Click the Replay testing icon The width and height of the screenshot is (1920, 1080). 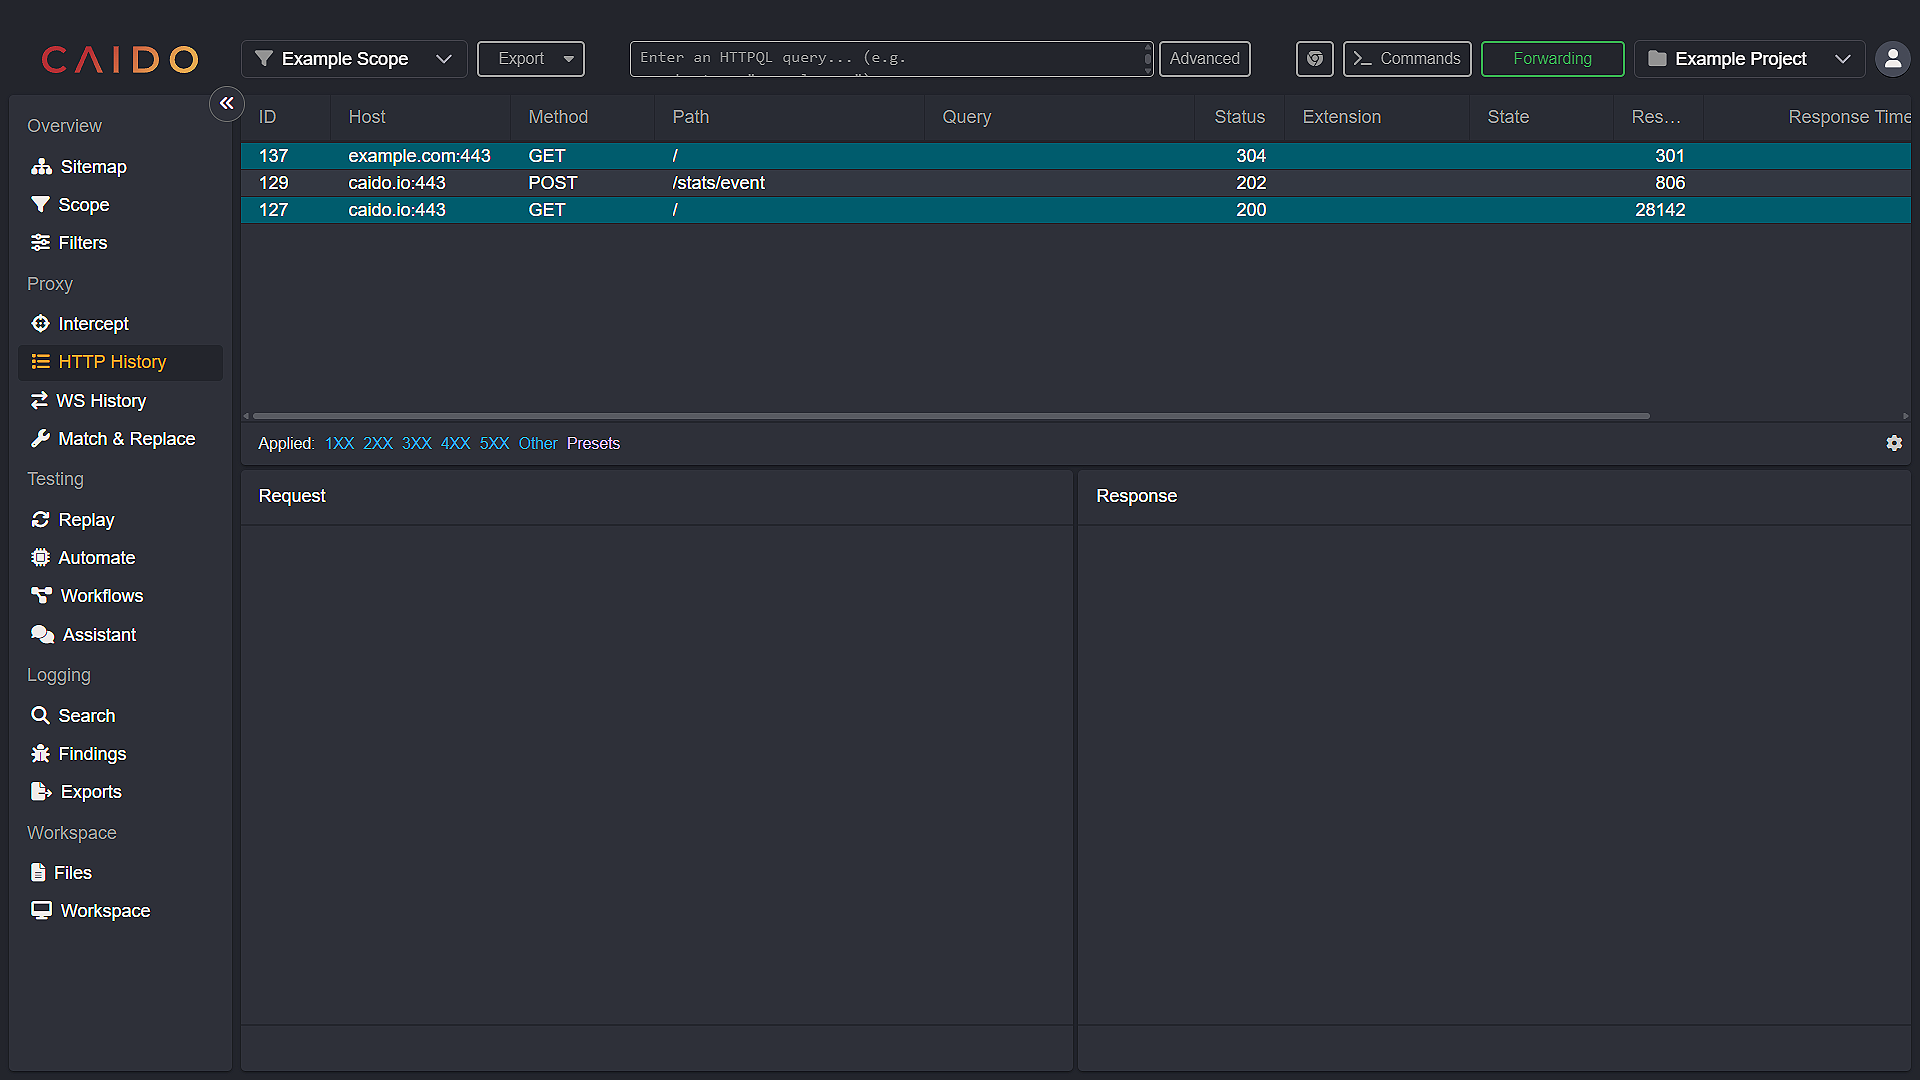[x=41, y=520]
